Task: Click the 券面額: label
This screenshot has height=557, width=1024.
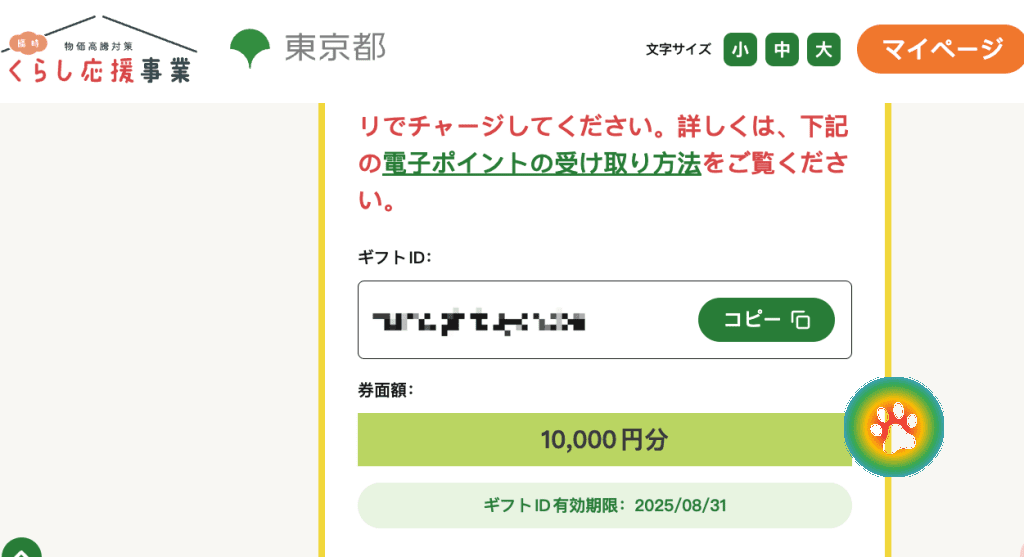Action: point(386,390)
